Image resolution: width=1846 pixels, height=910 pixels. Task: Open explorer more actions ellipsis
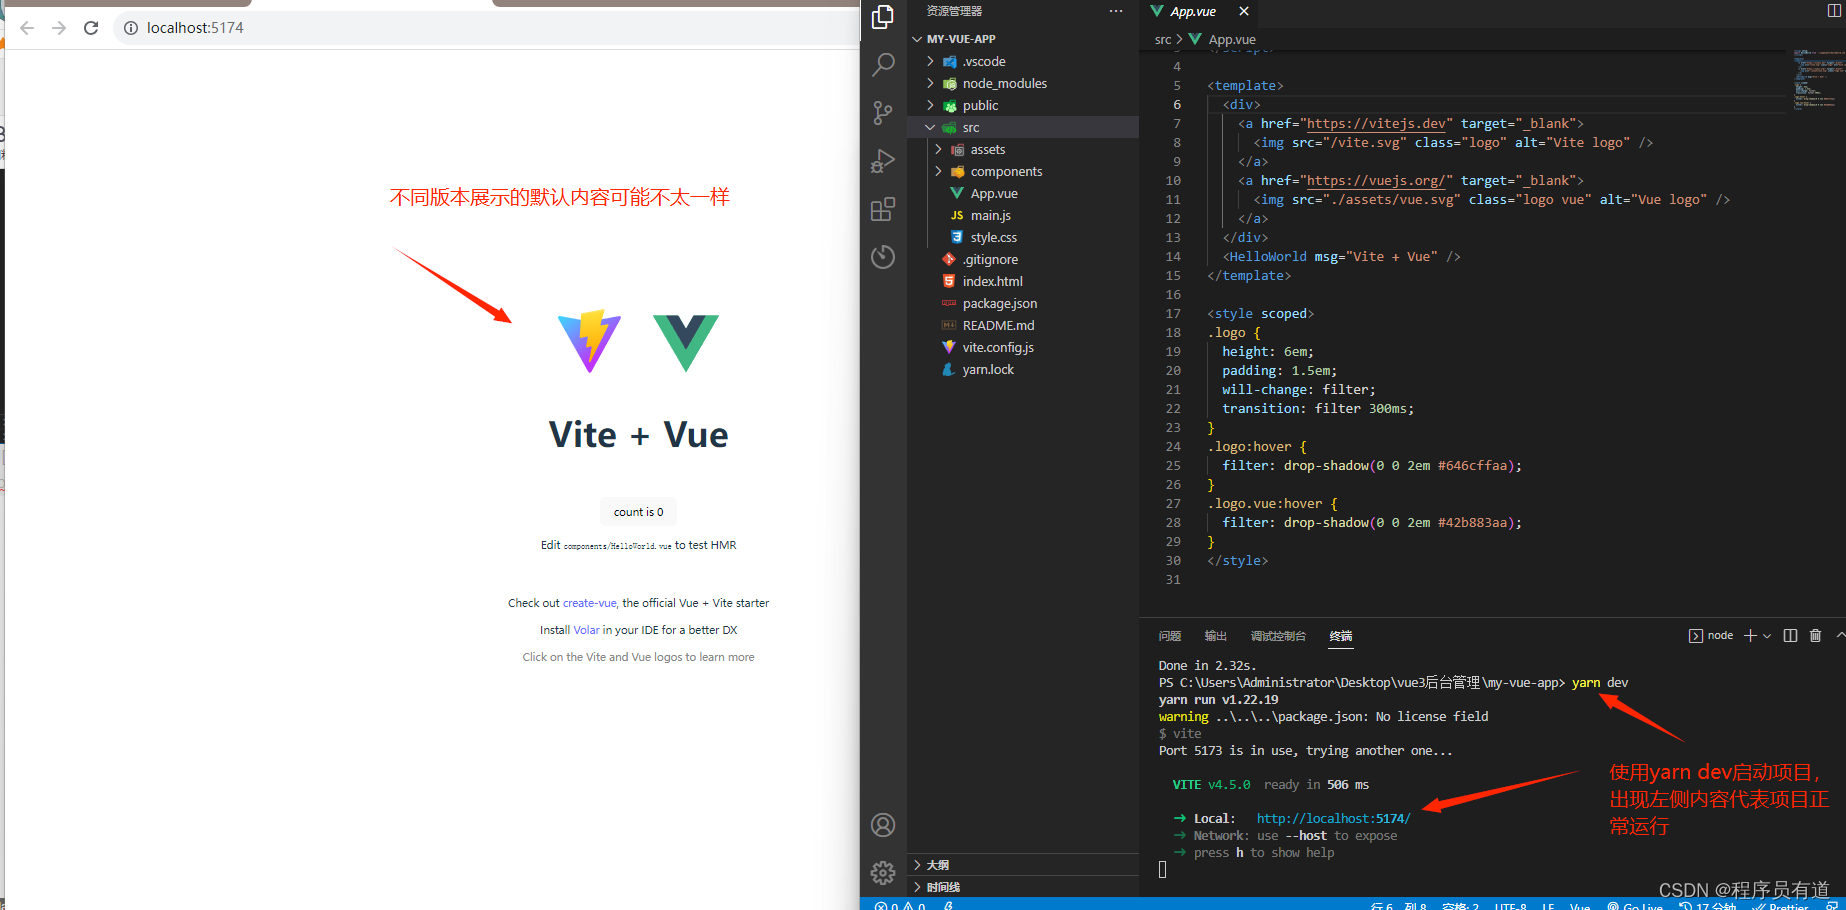point(1116,11)
